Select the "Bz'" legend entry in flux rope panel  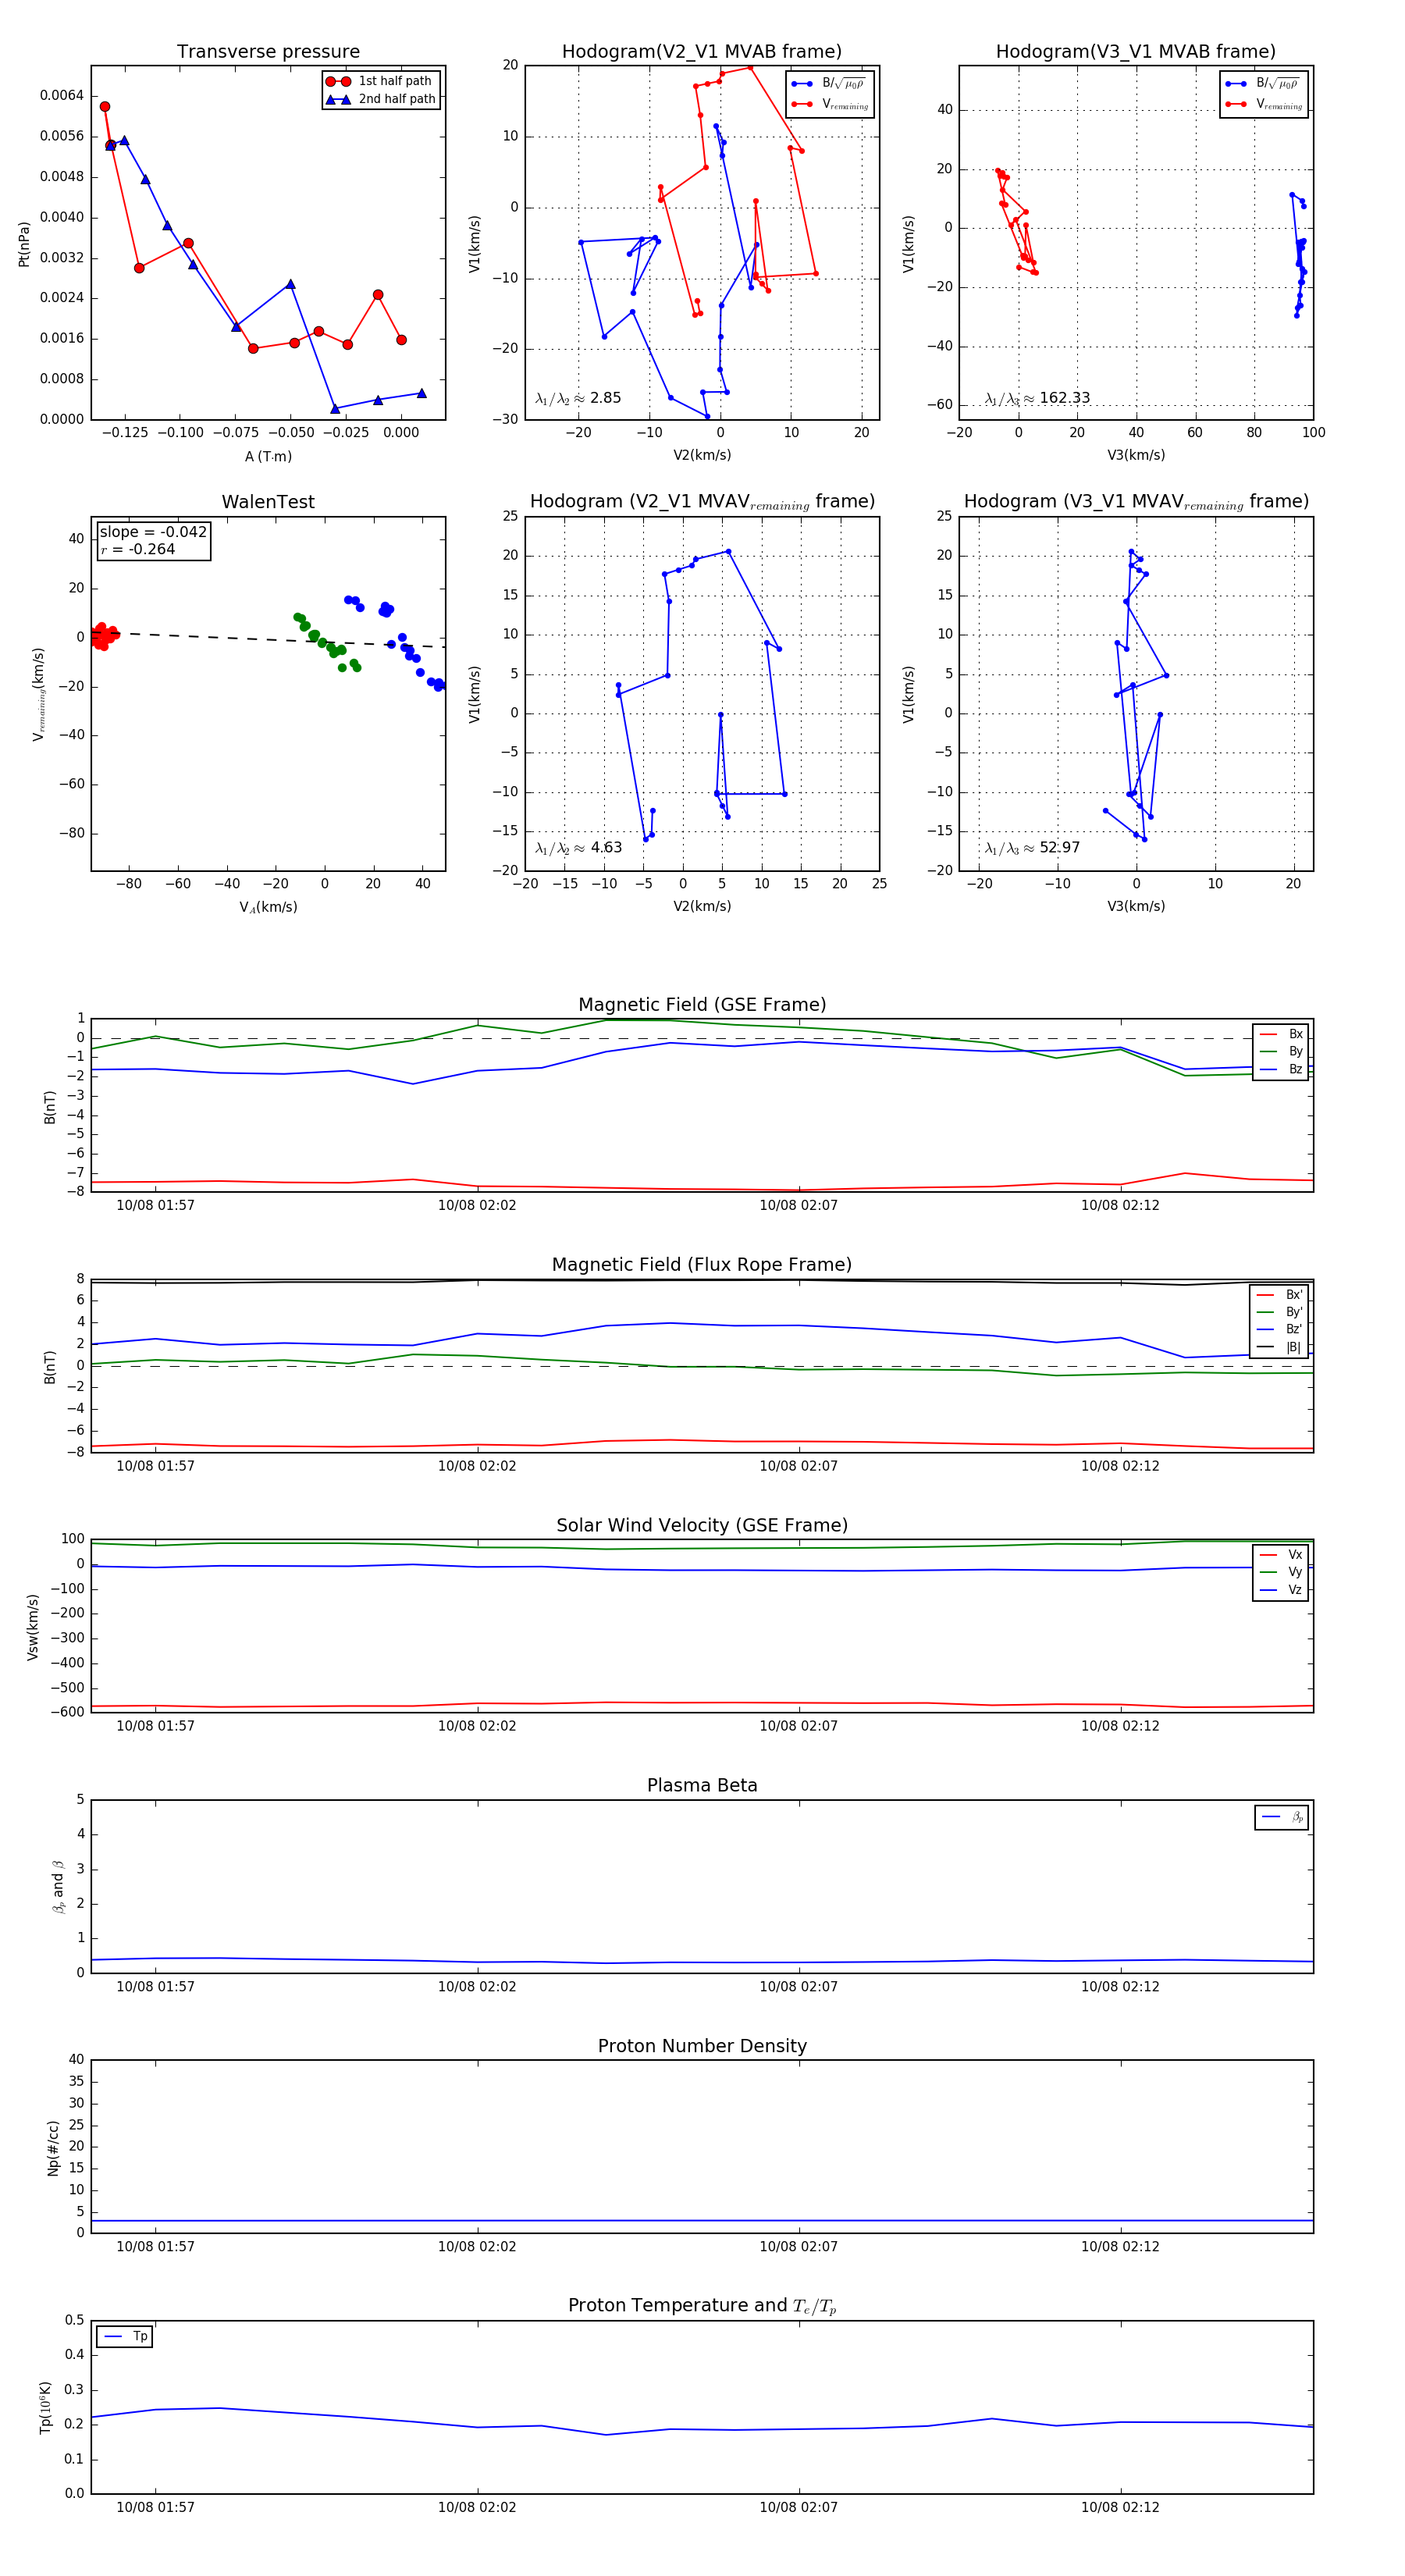[x=1279, y=1329]
